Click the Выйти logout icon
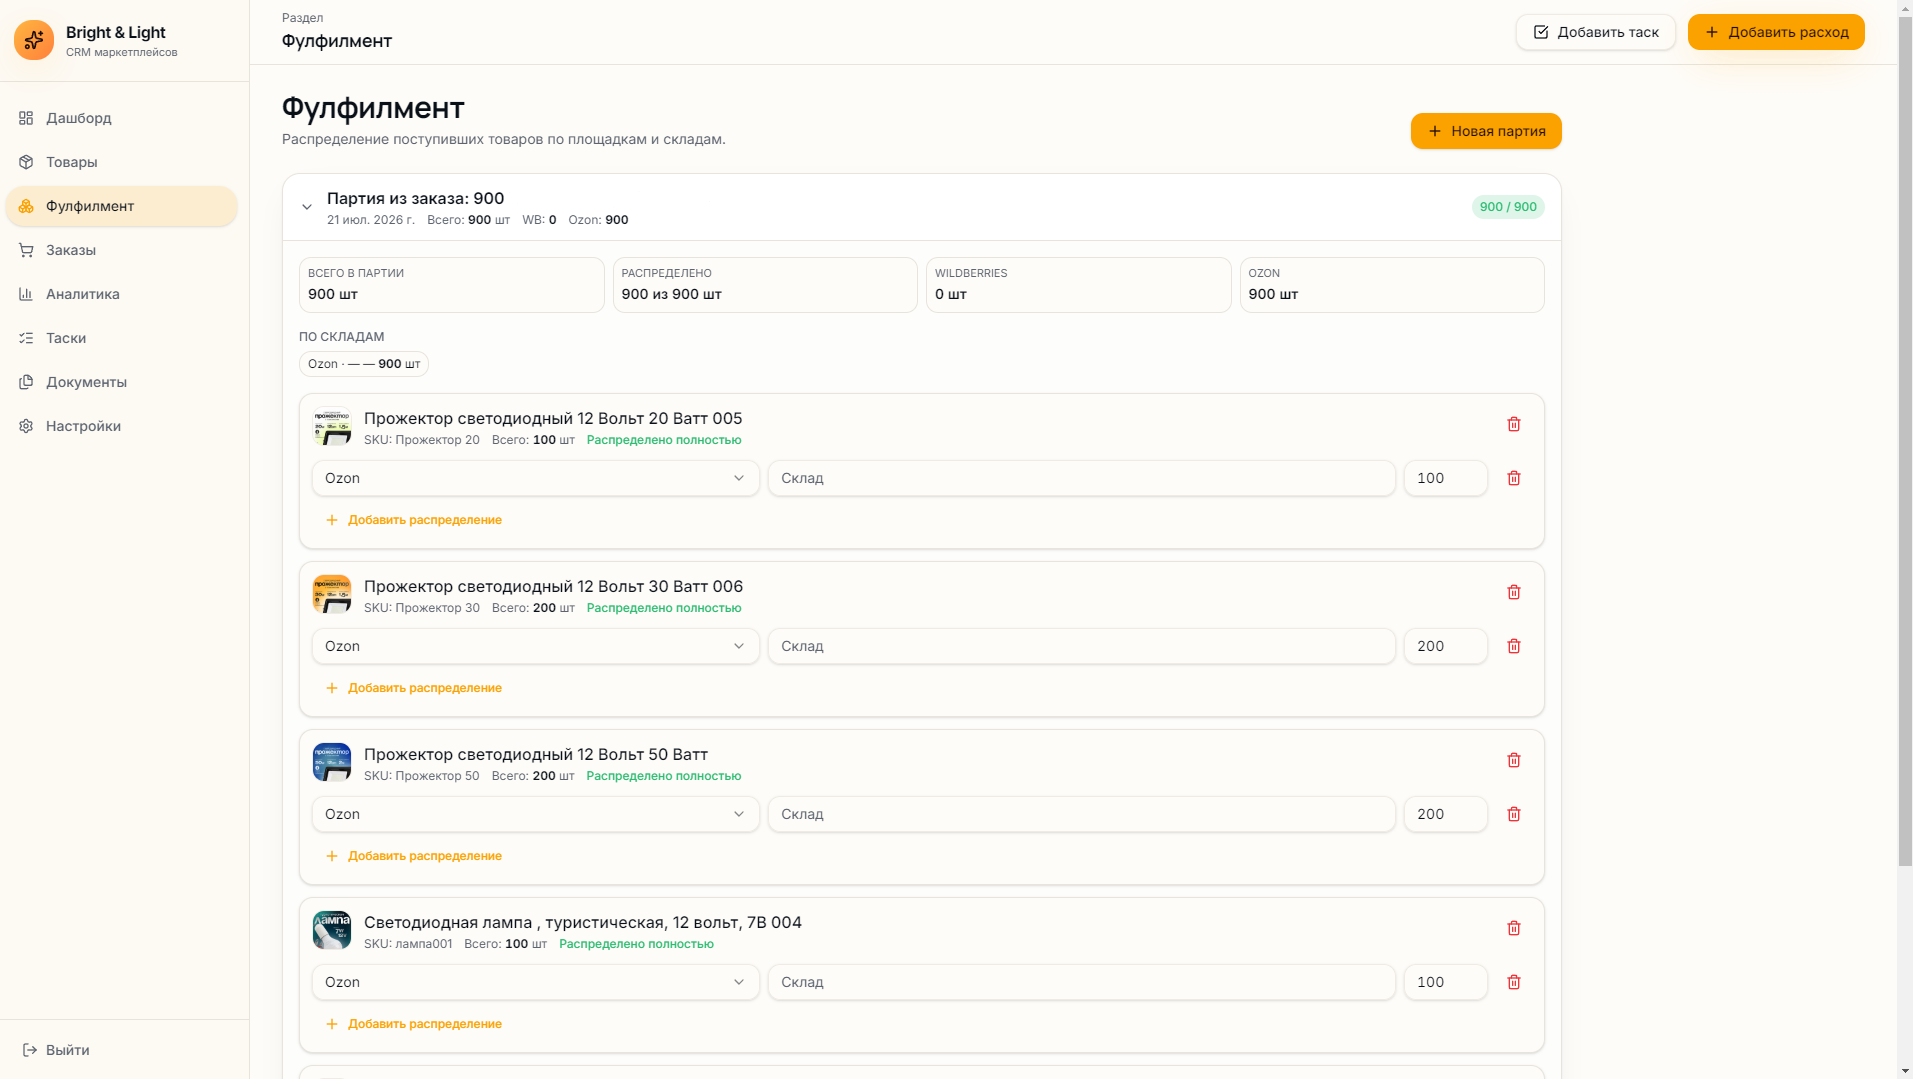1913x1079 pixels. pyautogui.click(x=30, y=1050)
